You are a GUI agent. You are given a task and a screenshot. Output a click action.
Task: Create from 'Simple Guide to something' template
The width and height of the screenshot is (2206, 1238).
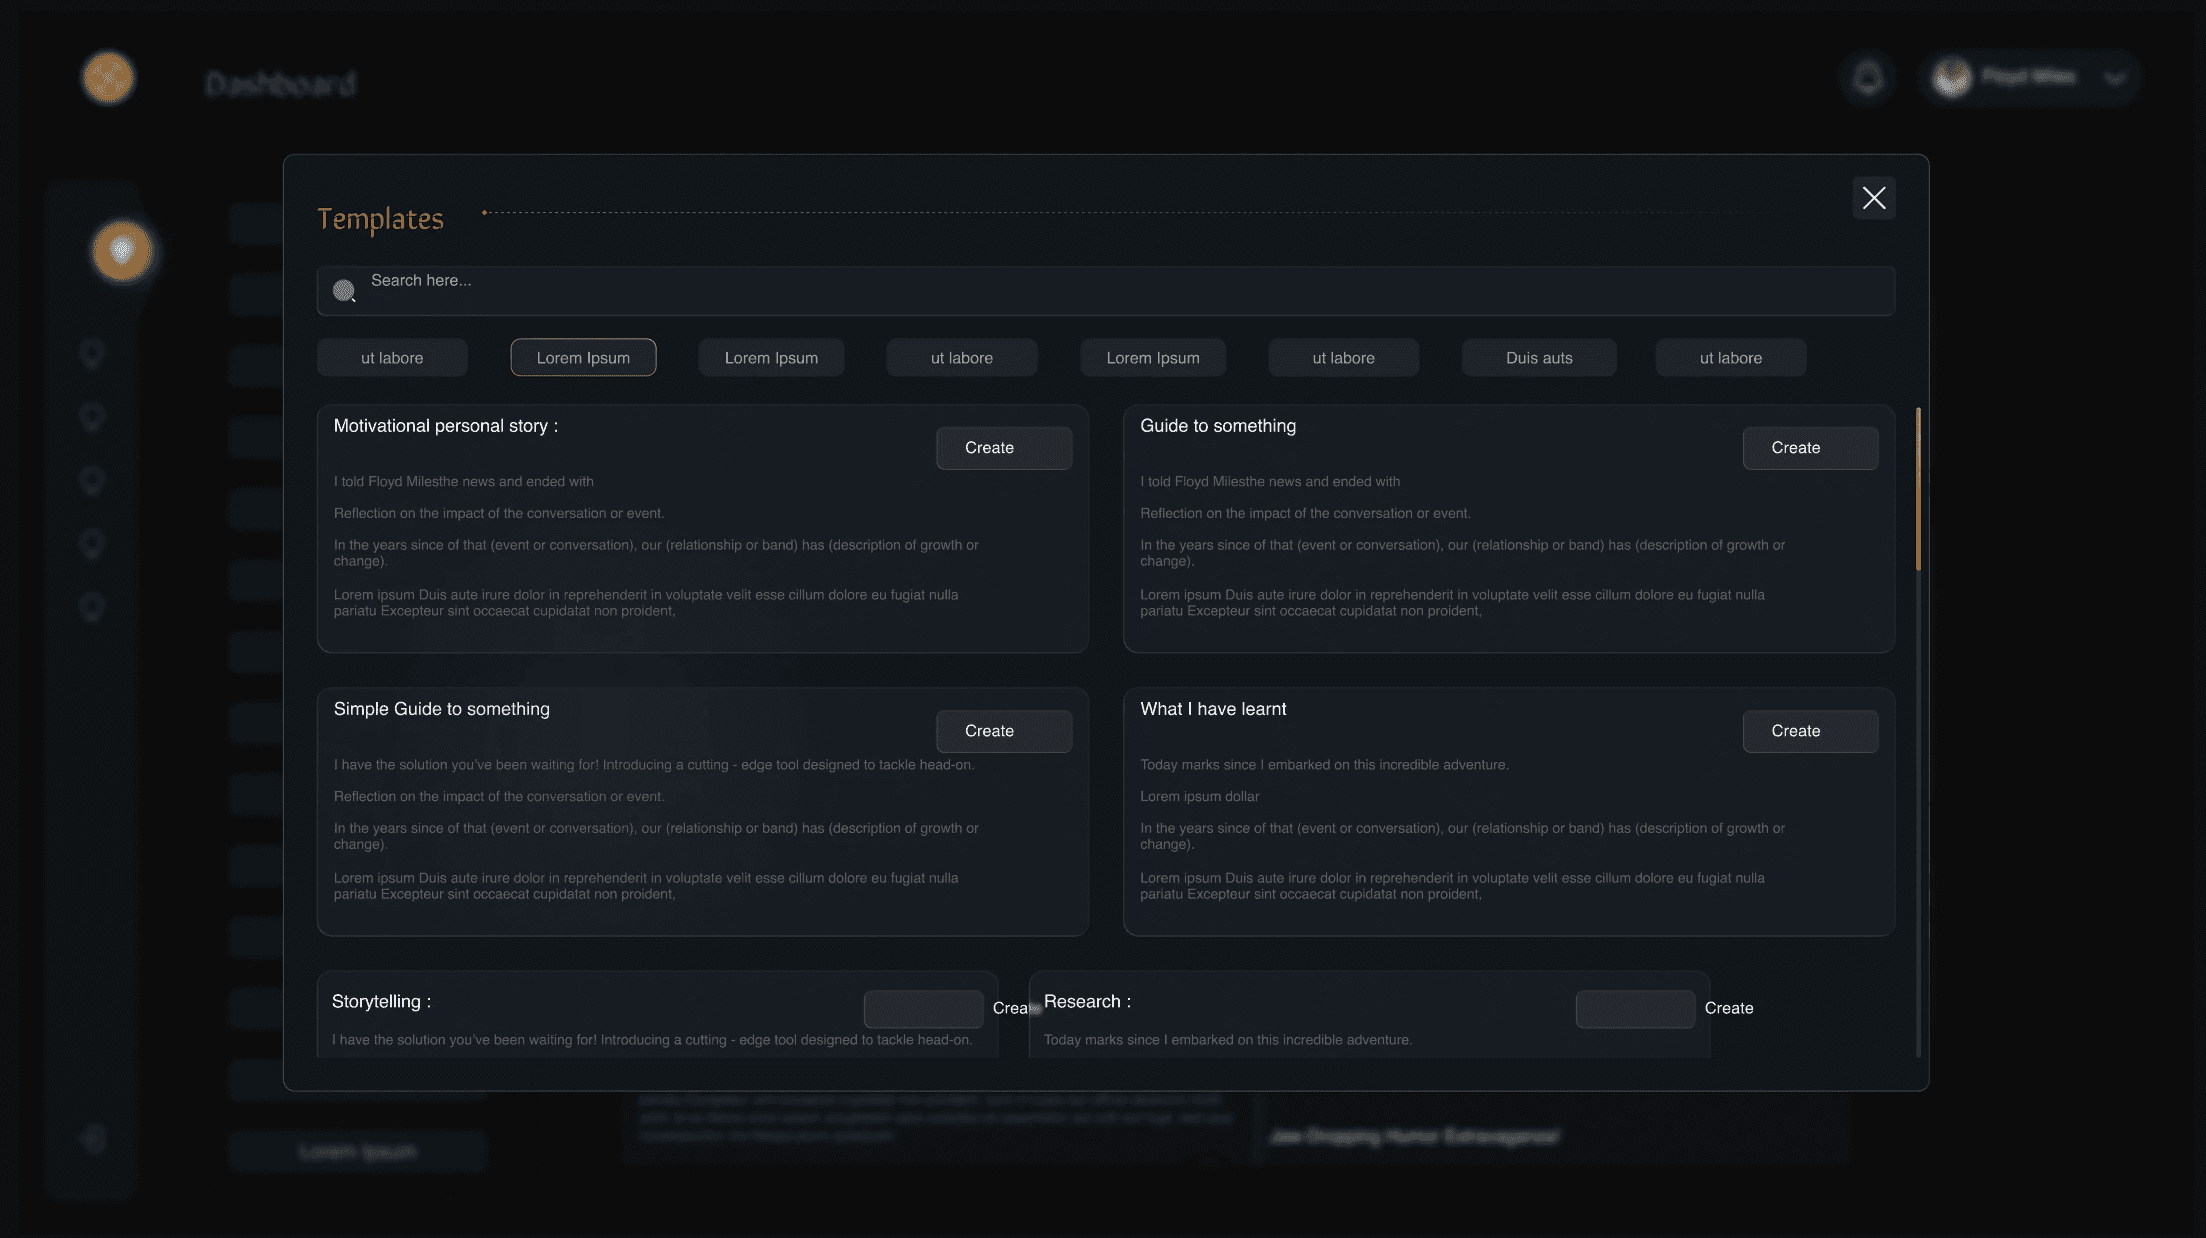(1003, 731)
